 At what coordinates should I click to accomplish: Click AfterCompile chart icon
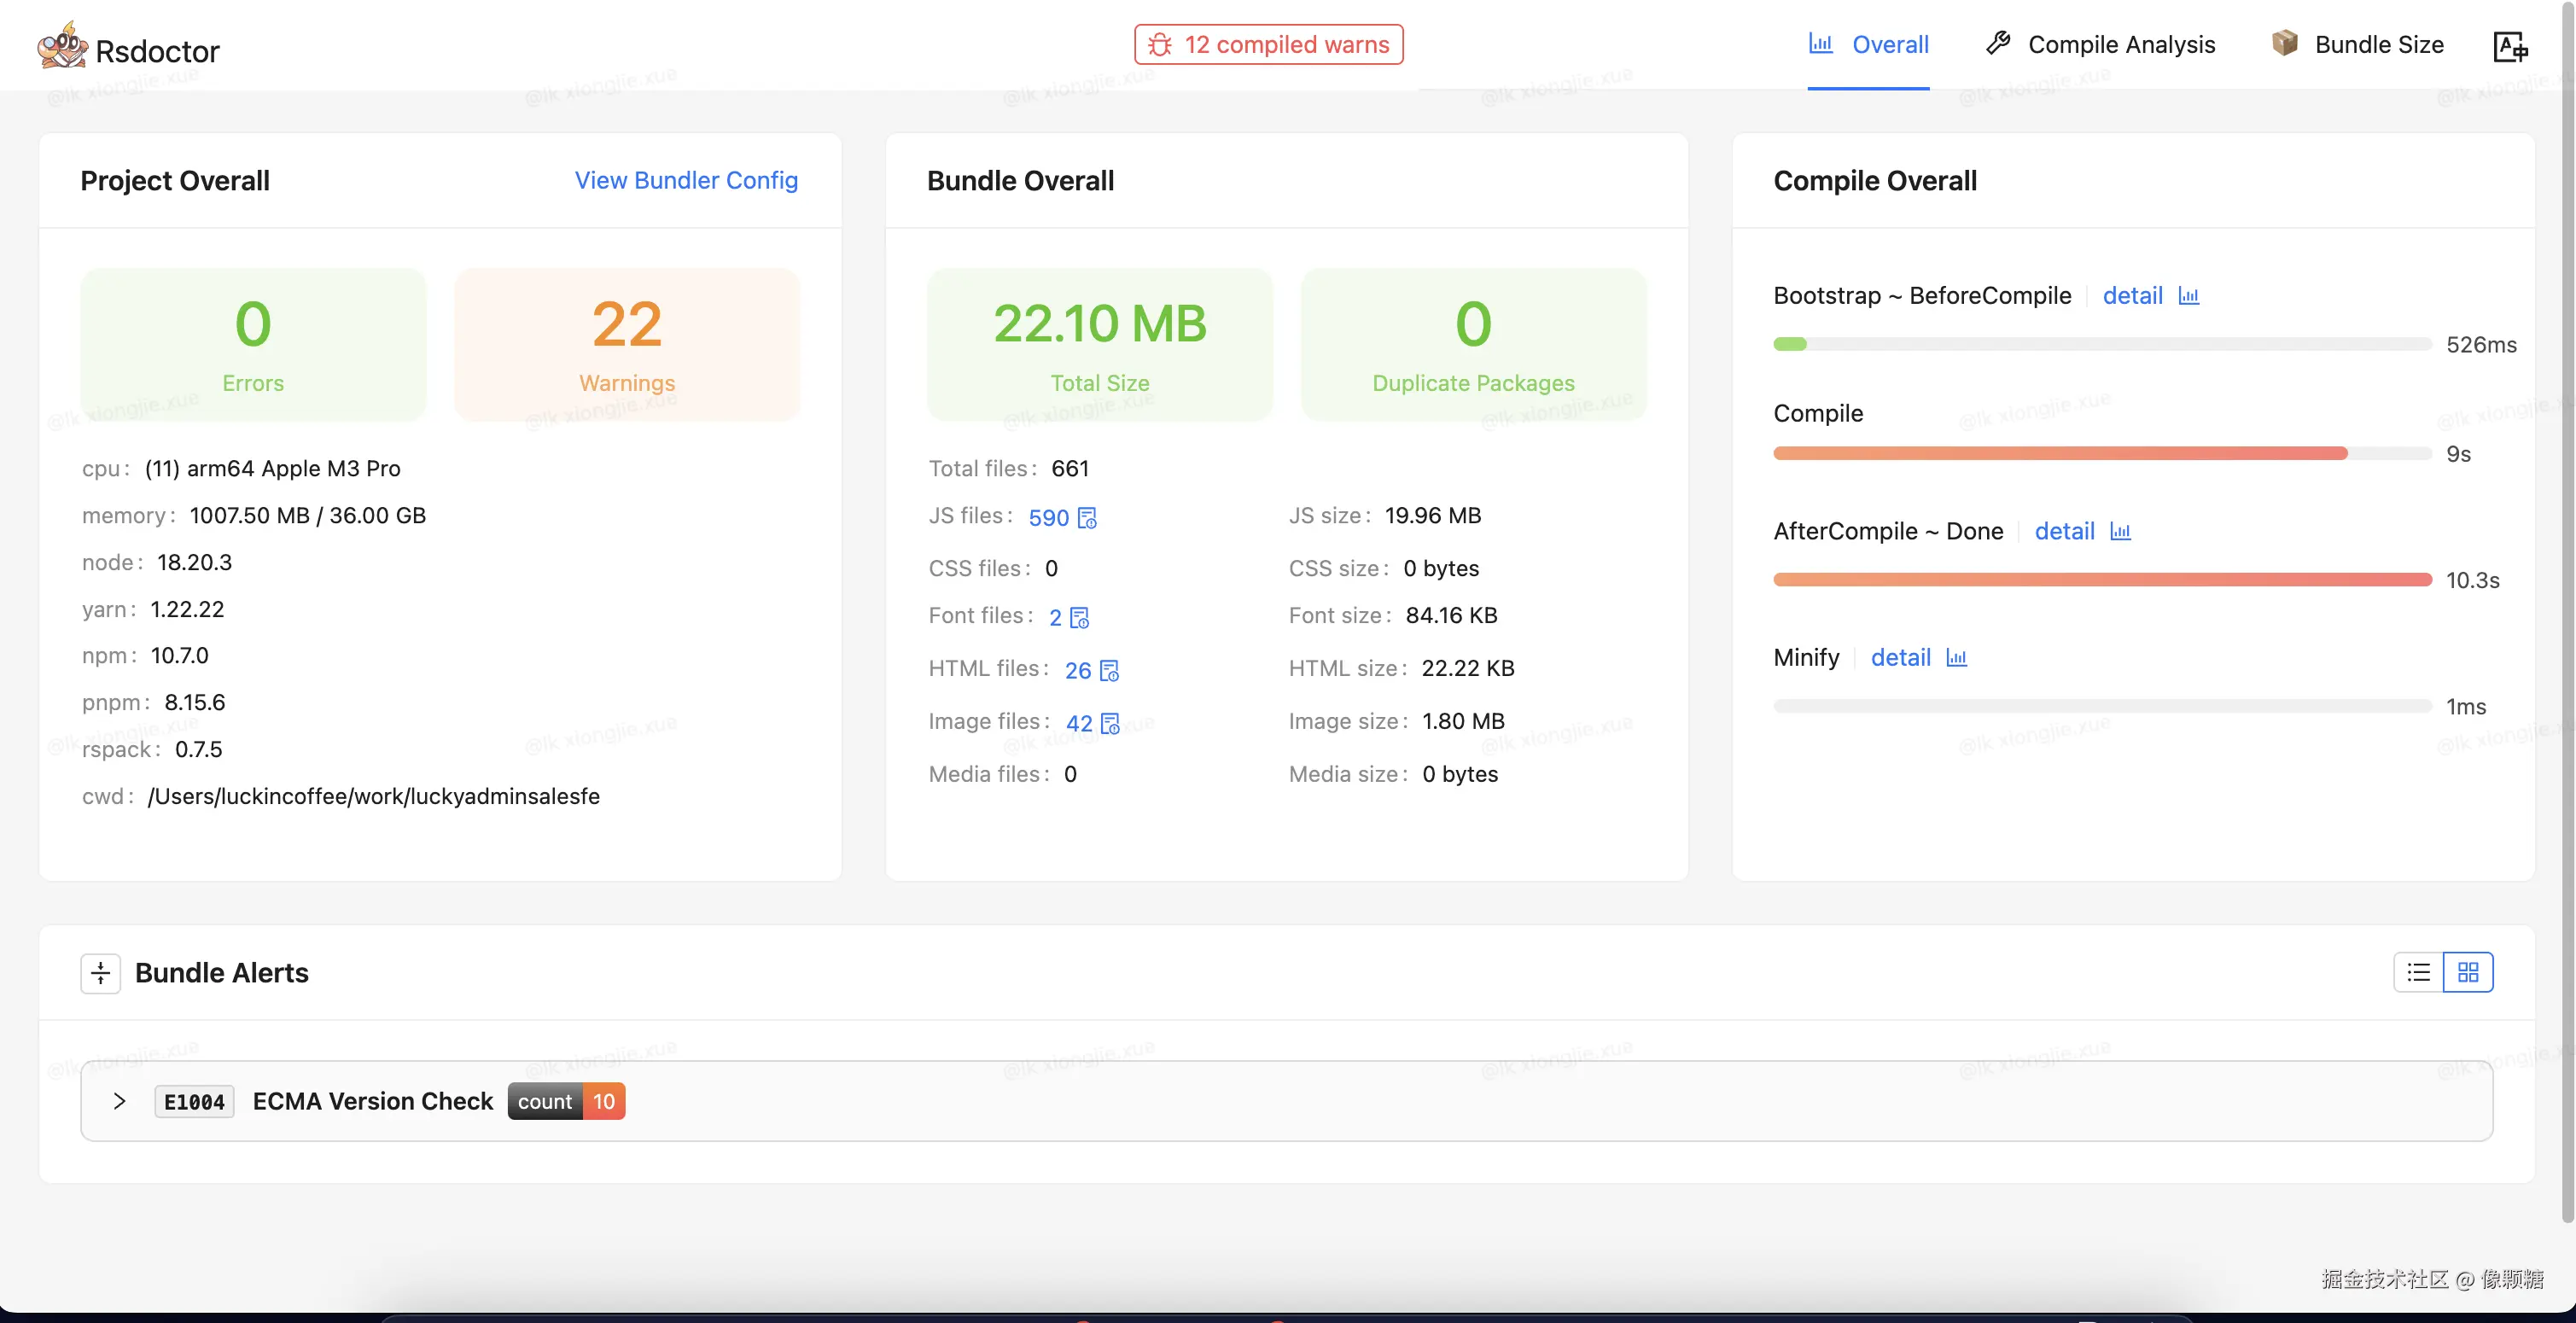pos(2120,532)
